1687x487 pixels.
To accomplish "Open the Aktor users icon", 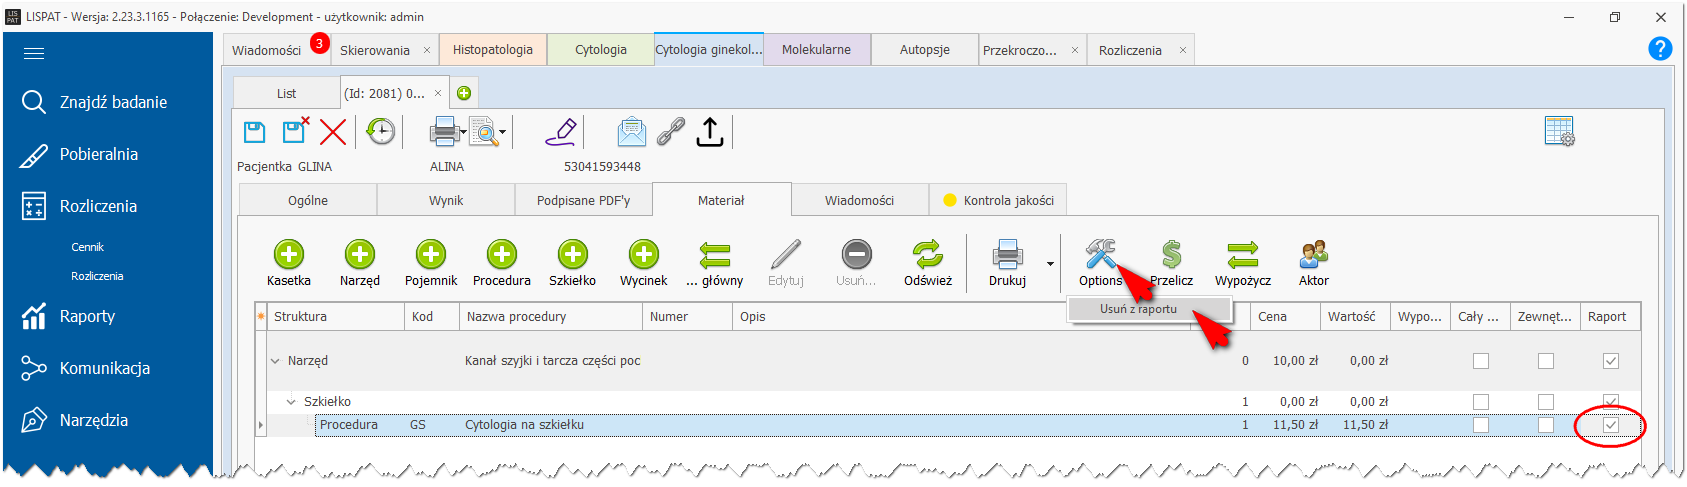I will point(1313,255).
